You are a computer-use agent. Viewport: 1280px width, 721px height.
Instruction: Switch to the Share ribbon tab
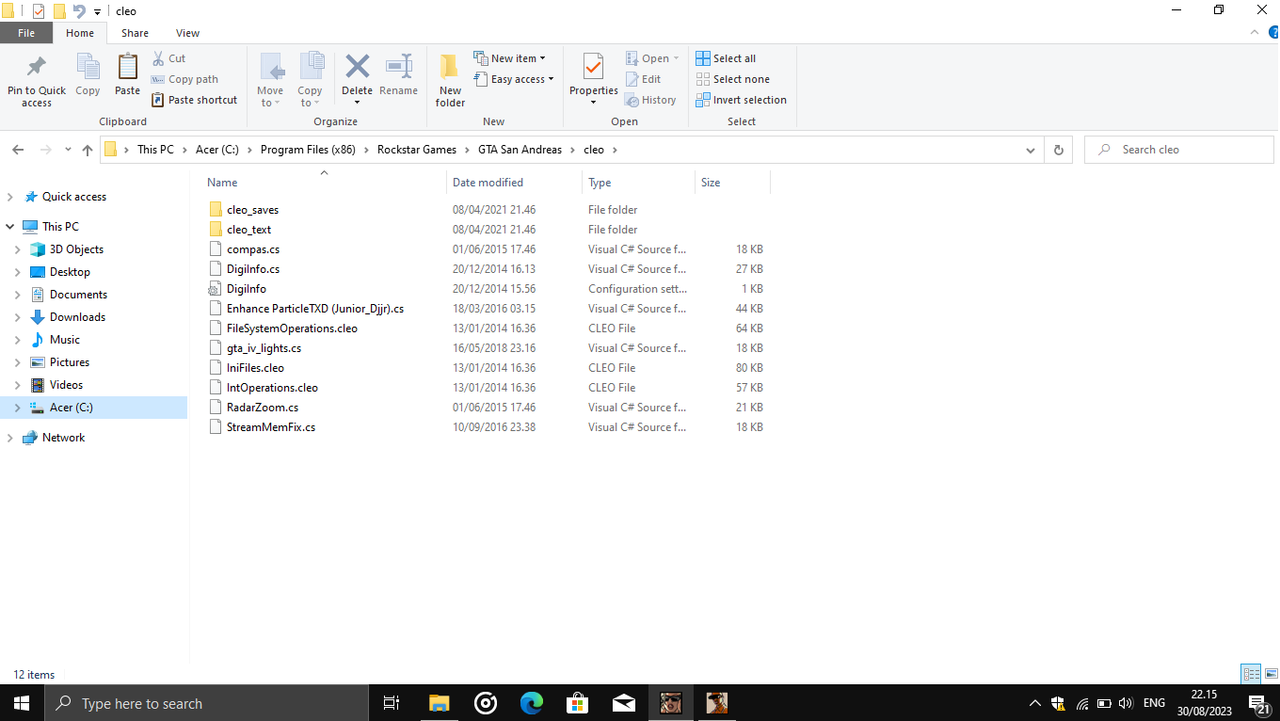click(135, 33)
